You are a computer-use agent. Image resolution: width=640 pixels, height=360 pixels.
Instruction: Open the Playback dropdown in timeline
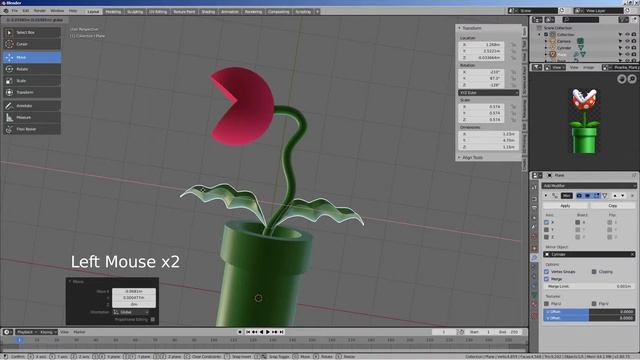click(x=27, y=332)
